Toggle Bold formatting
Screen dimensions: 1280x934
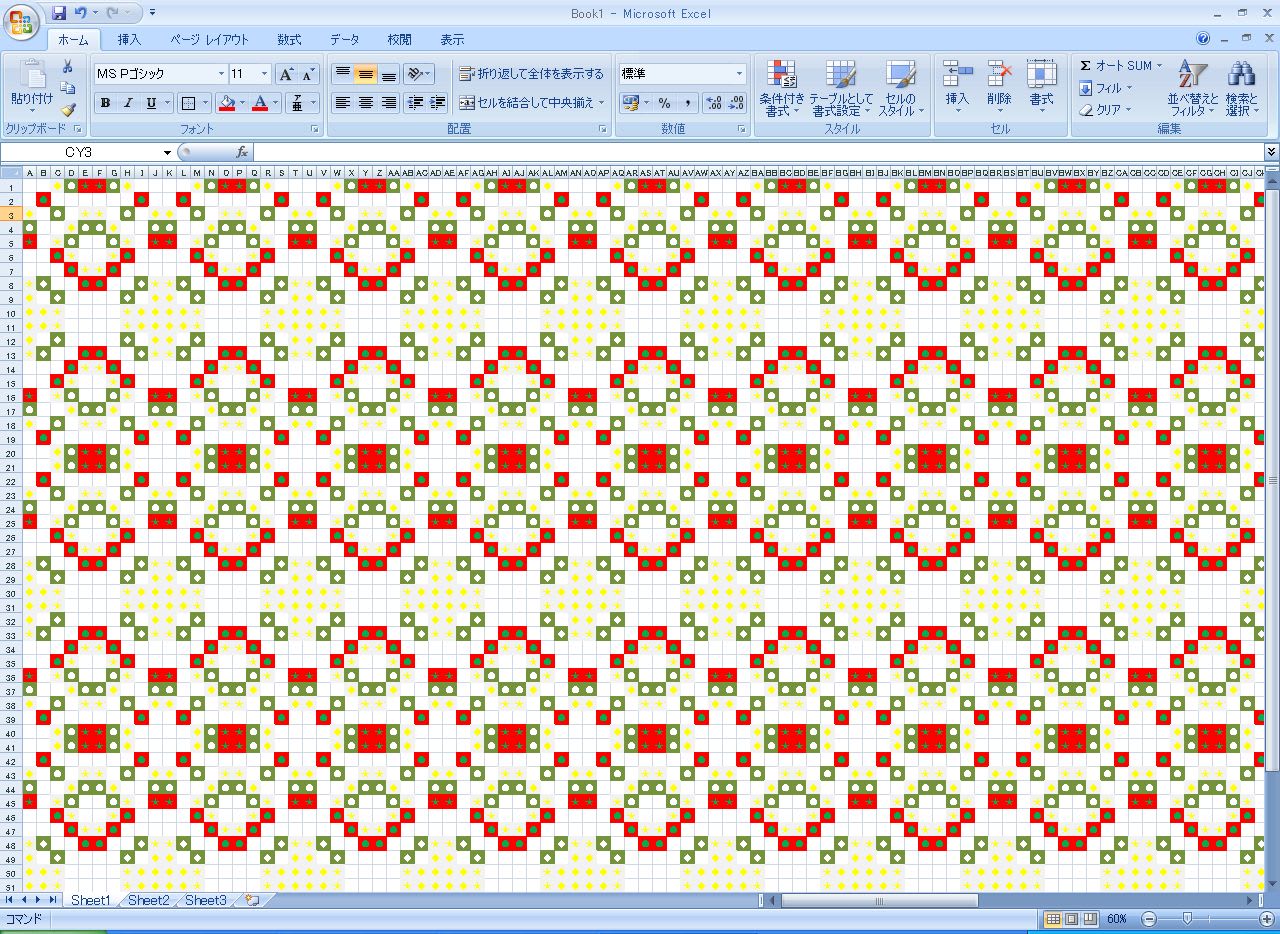(x=105, y=103)
